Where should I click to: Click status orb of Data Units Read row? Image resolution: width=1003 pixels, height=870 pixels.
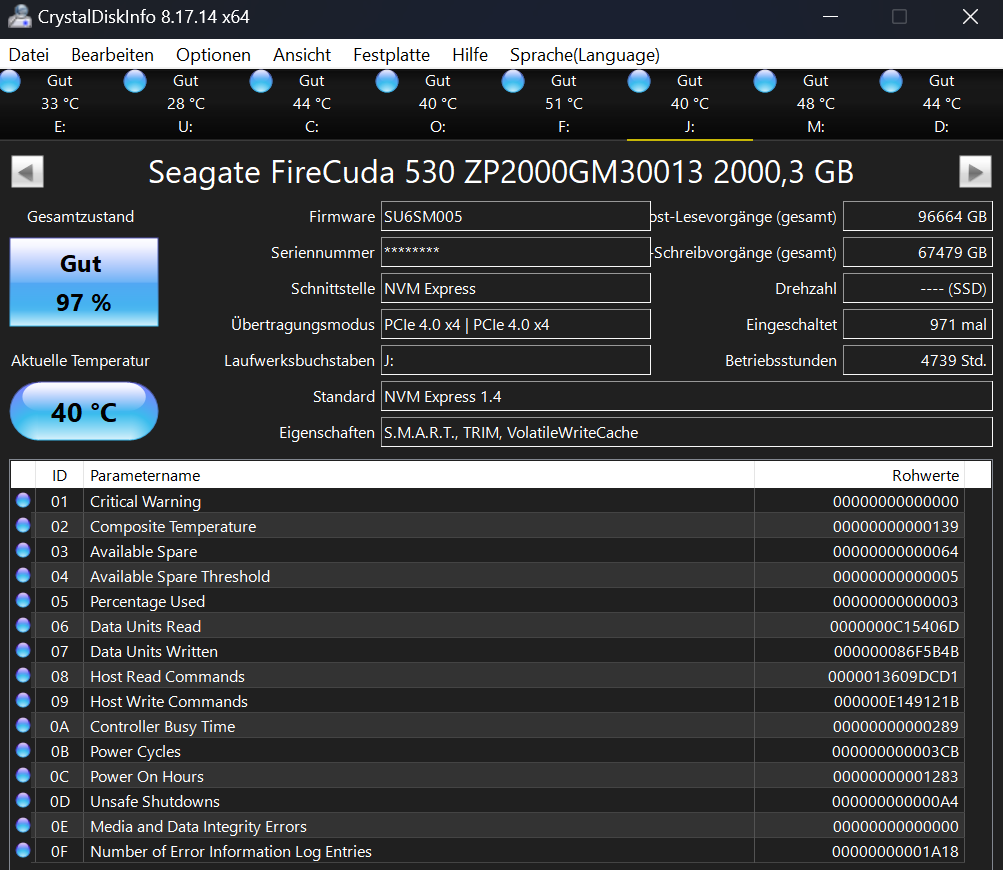[23, 625]
